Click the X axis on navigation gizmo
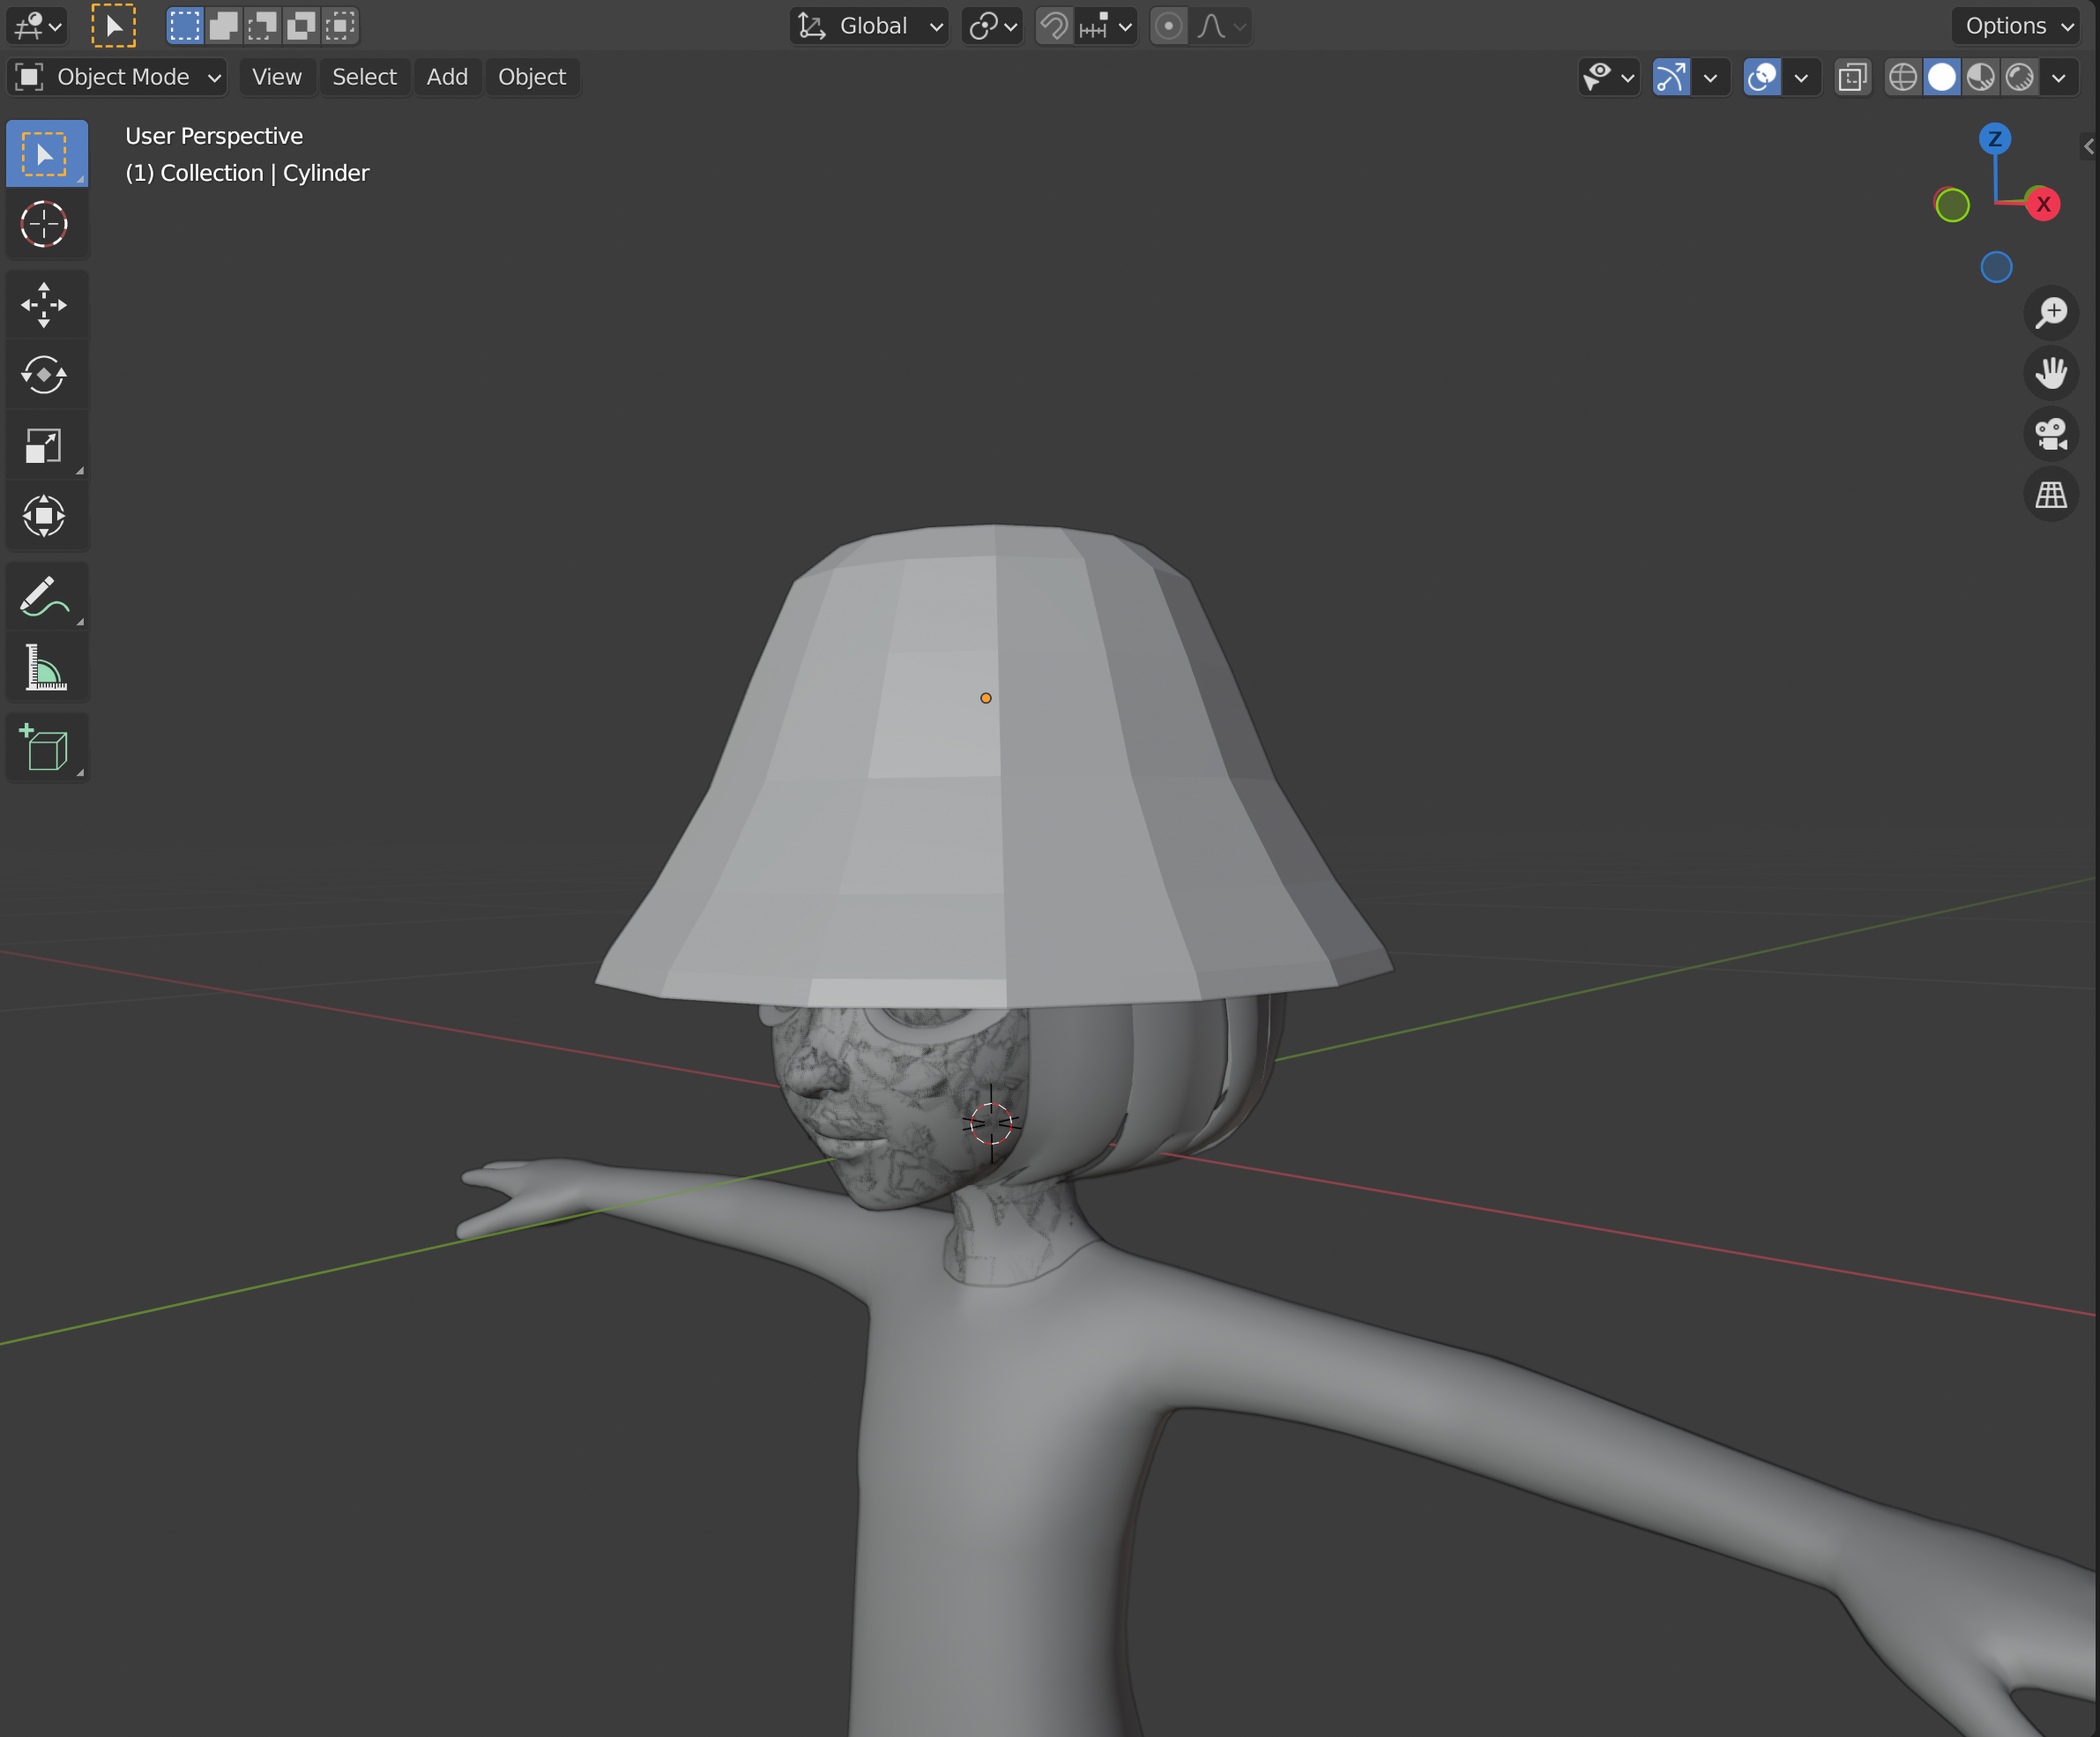2100x1737 pixels. coord(2043,205)
